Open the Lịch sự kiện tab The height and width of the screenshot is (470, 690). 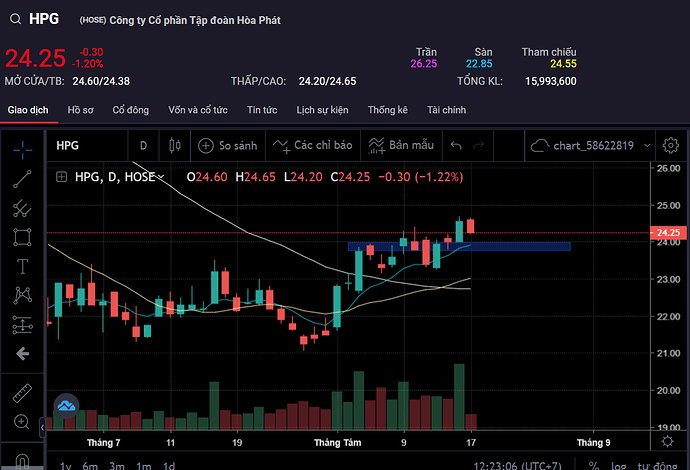[323, 110]
